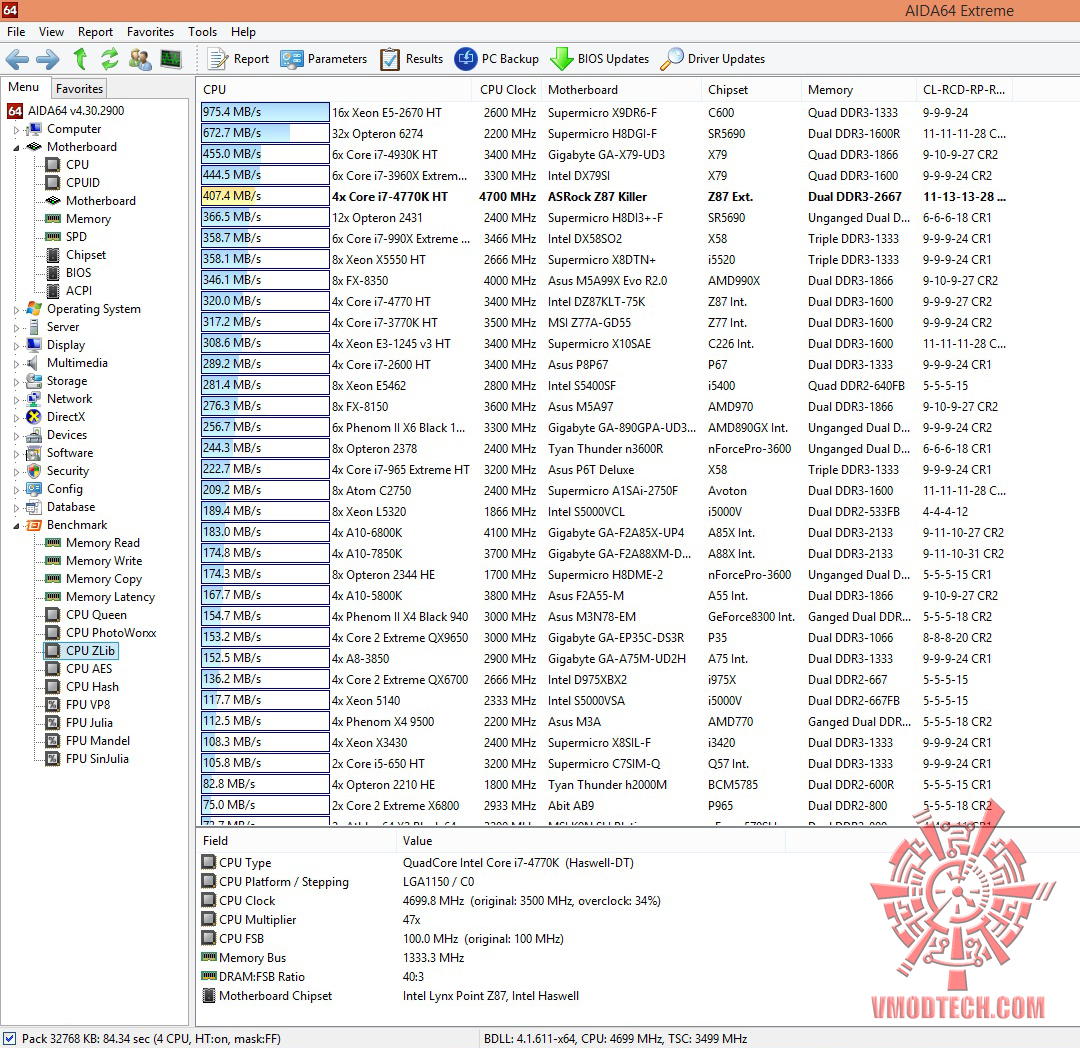The height and width of the screenshot is (1048, 1080).
Task: Collapse the Motherboard tree node
Action: click(x=17, y=147)
